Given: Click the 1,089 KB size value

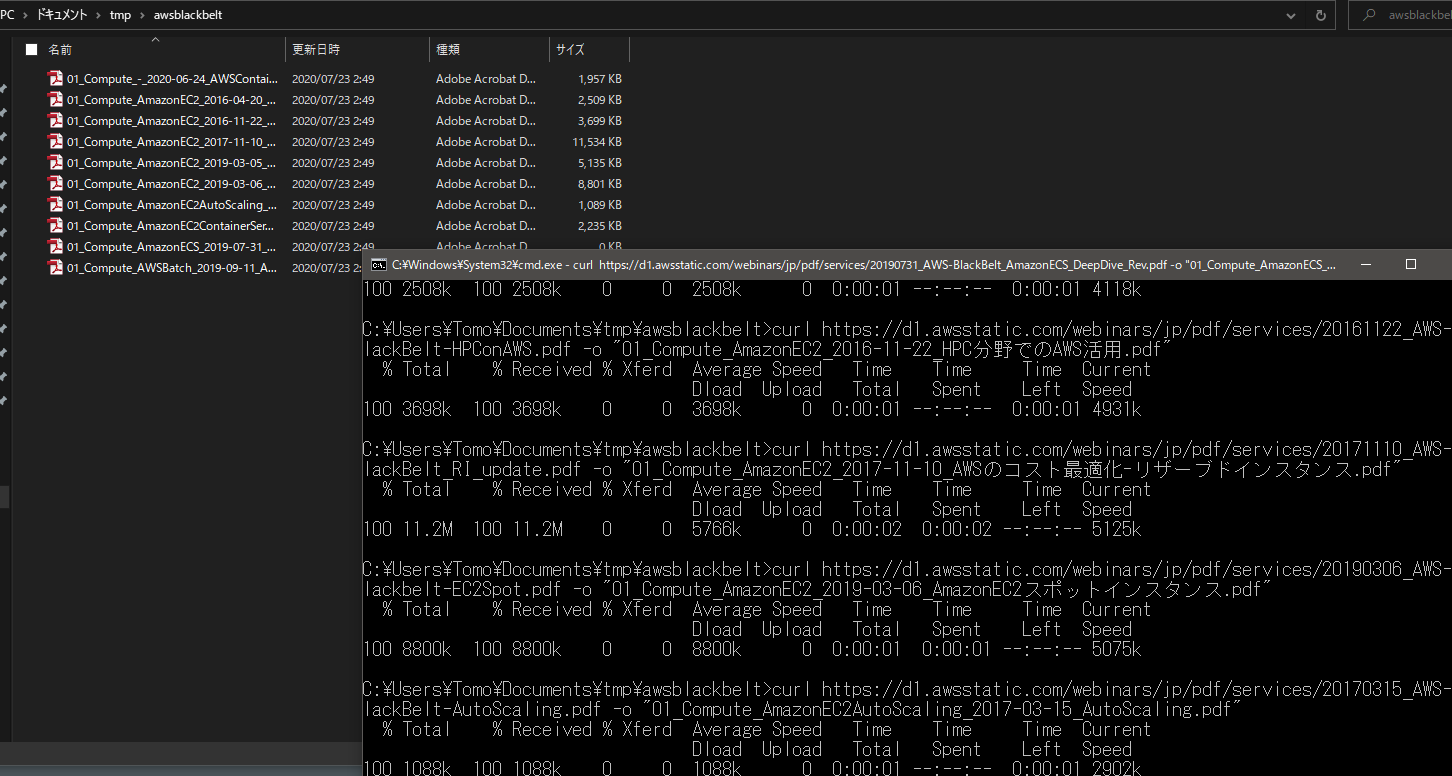Looking at the screenshot, I should (x=600, y=204).
